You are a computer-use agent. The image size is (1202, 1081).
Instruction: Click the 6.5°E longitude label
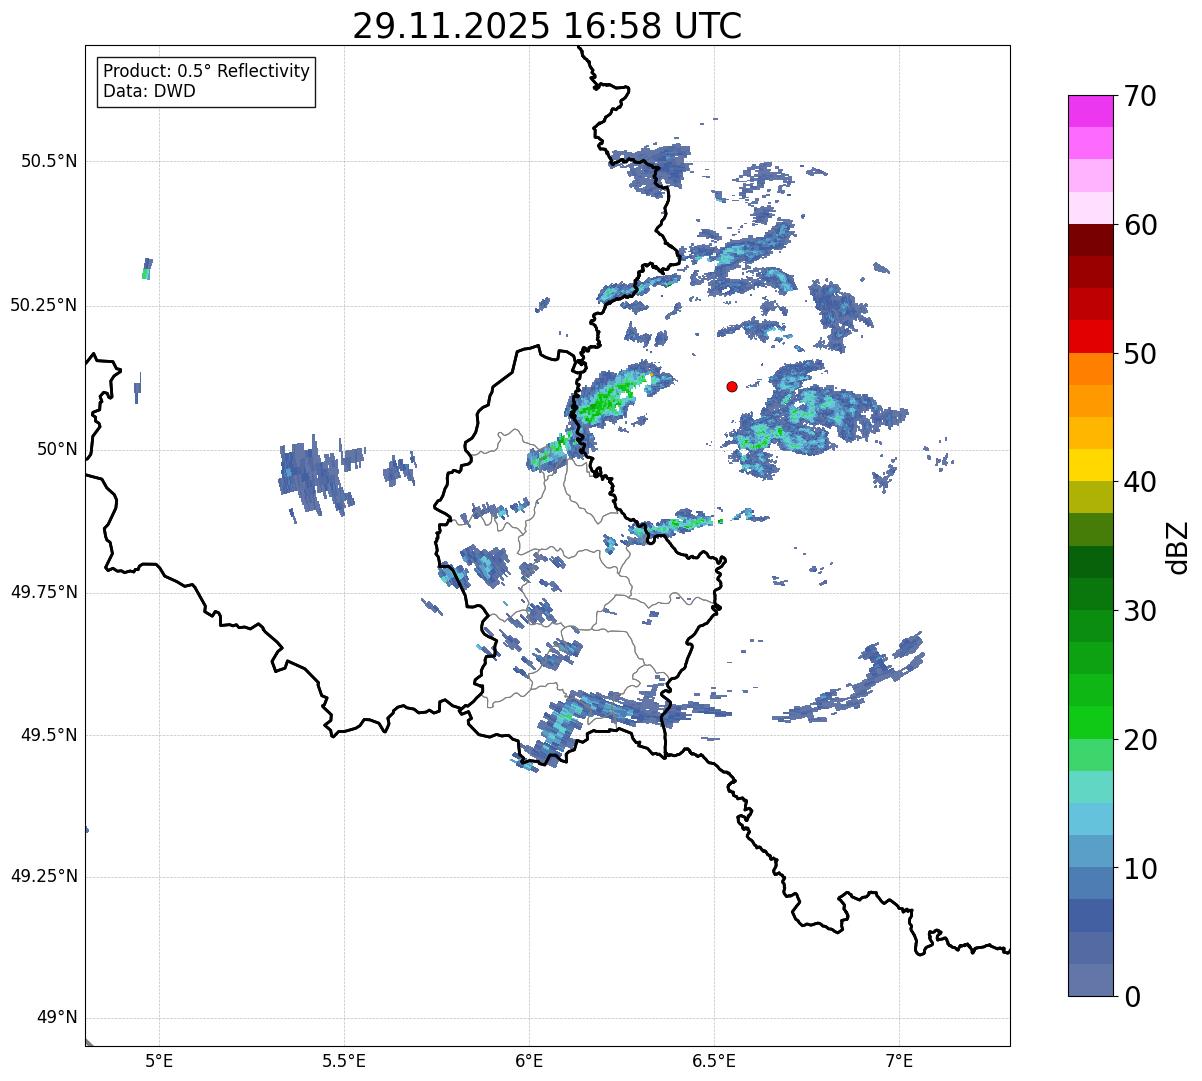(x=714, y=1060)
